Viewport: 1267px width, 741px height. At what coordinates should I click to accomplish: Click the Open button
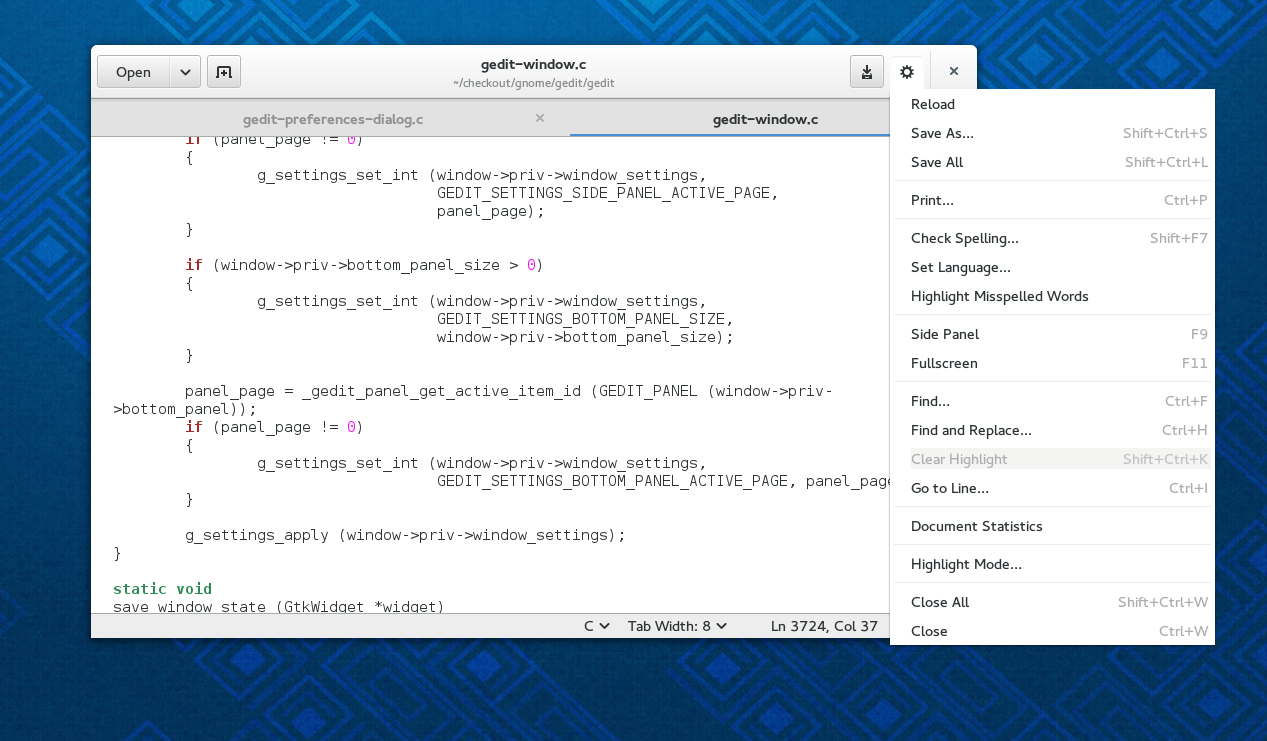tap(133, 71)
